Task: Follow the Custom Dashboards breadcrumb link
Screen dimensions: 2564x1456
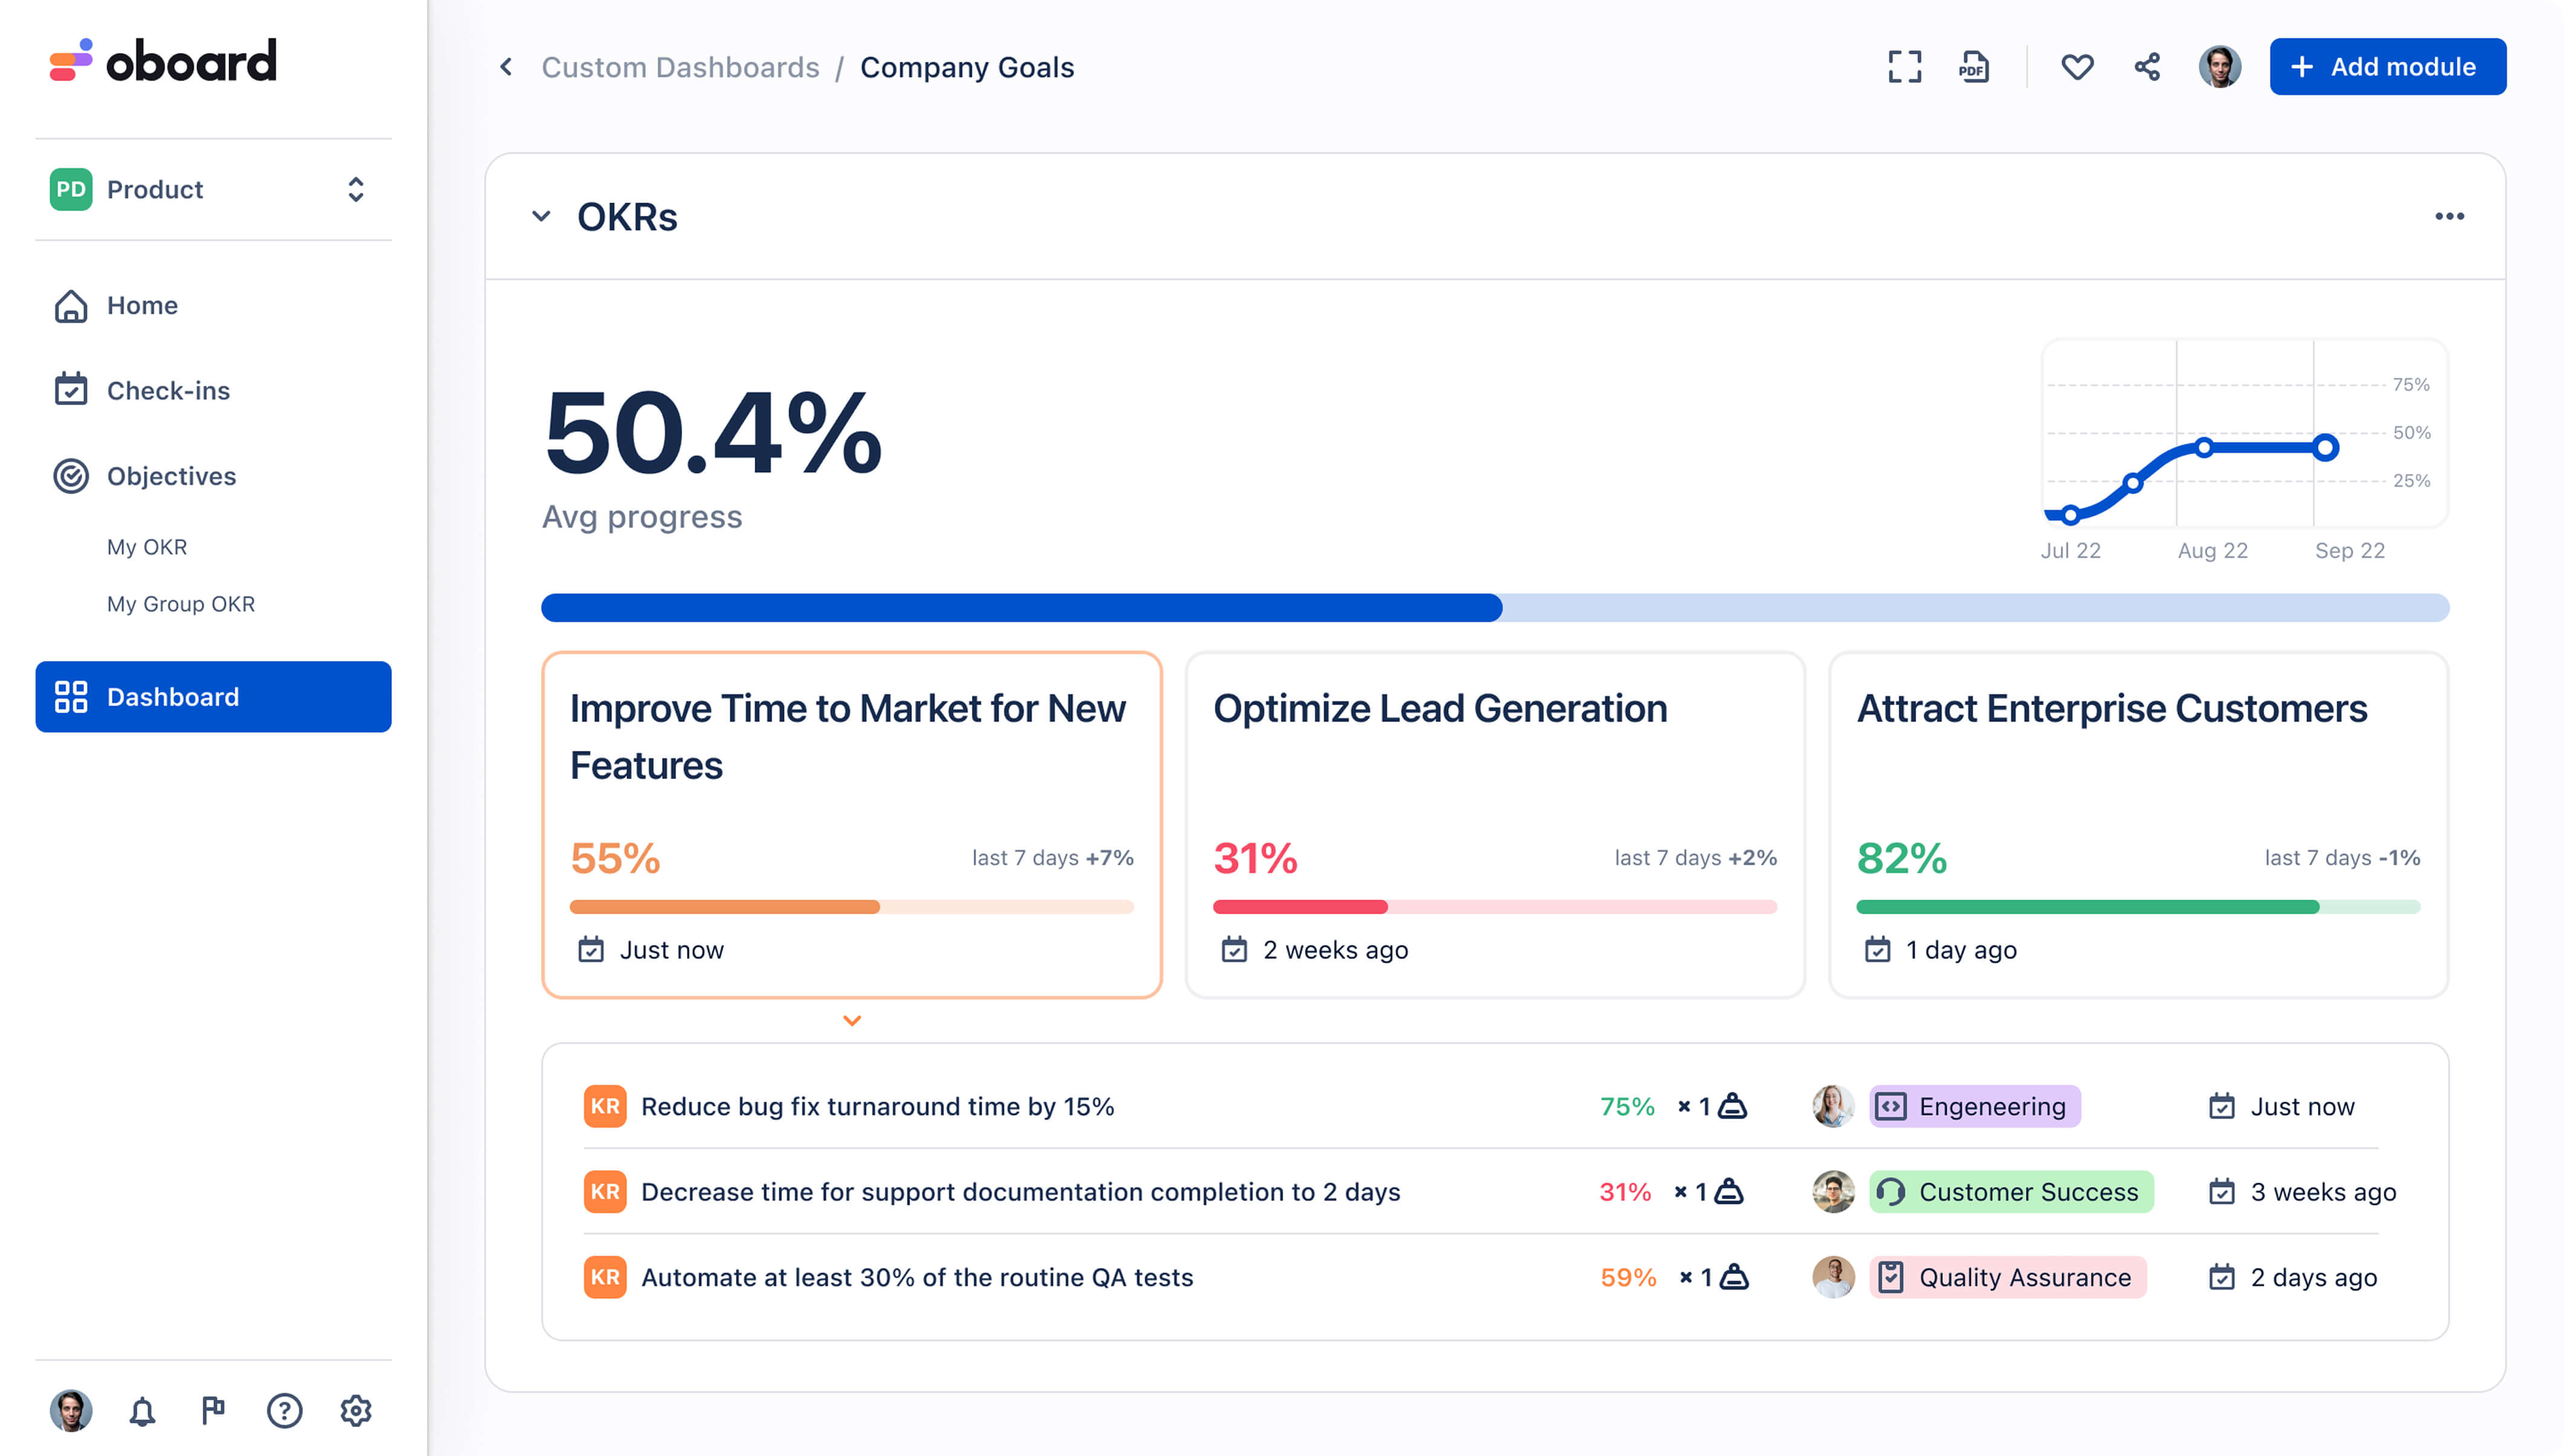Action: [680, 67]
